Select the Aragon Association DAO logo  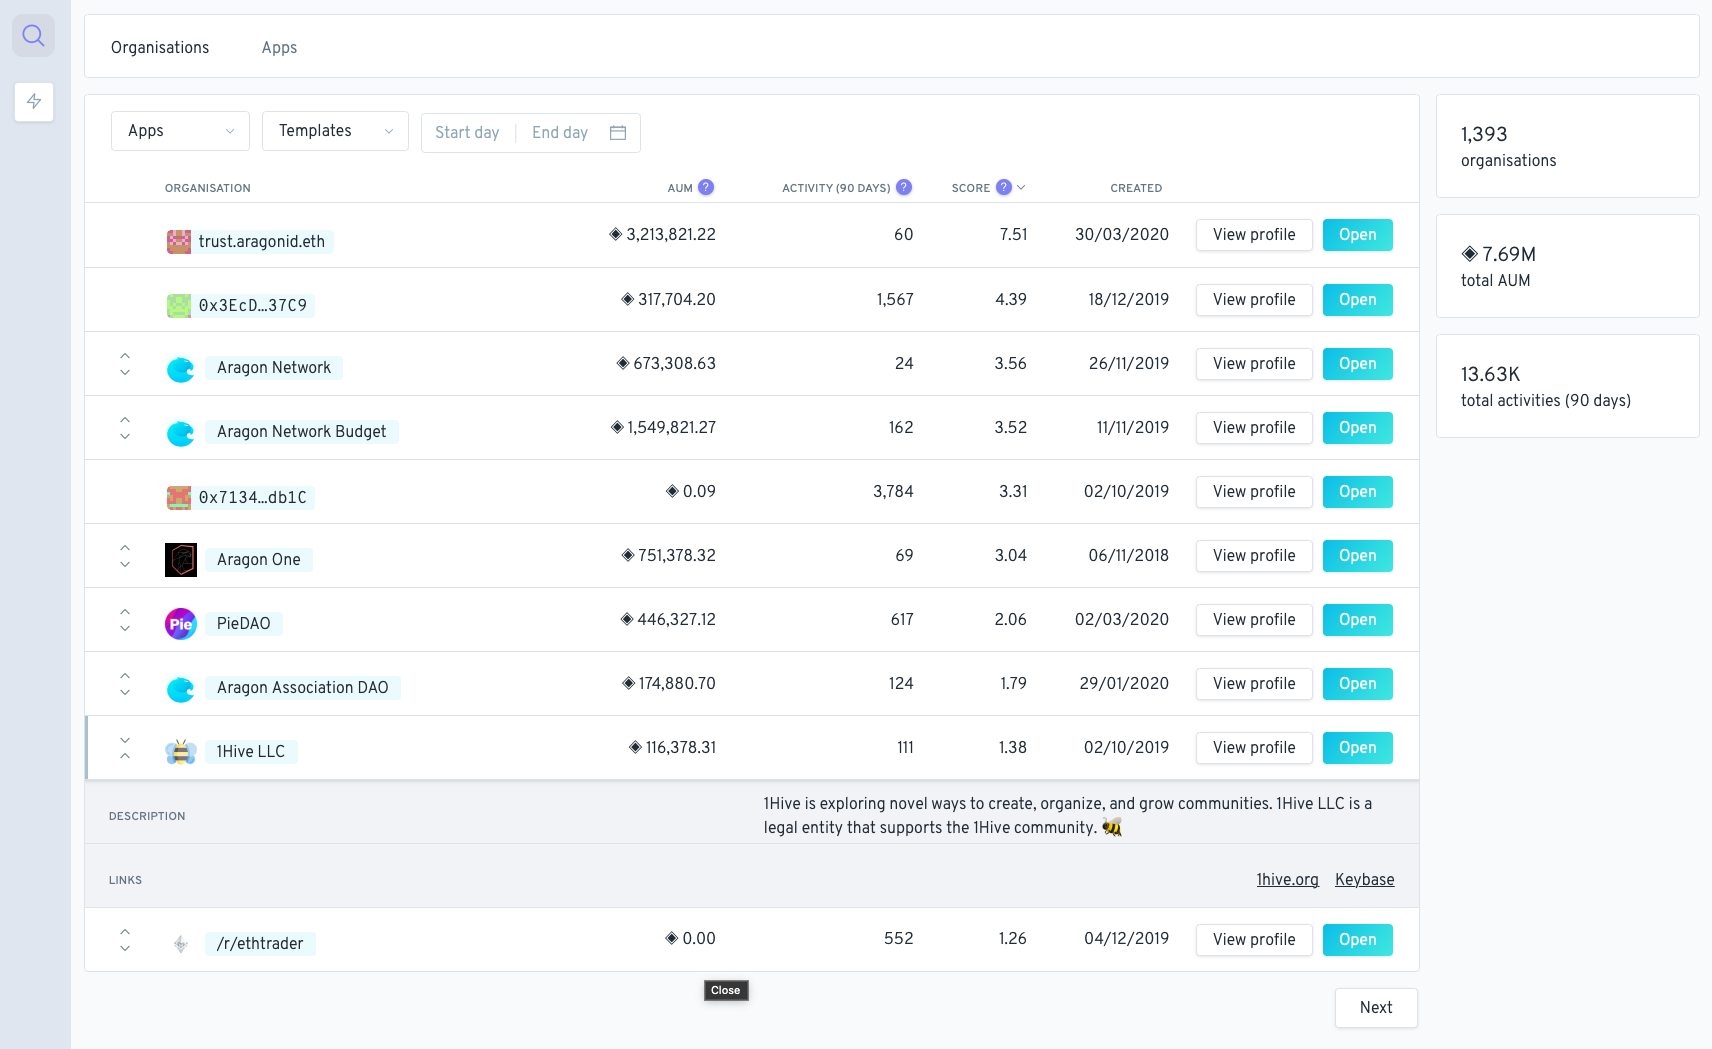181,689
